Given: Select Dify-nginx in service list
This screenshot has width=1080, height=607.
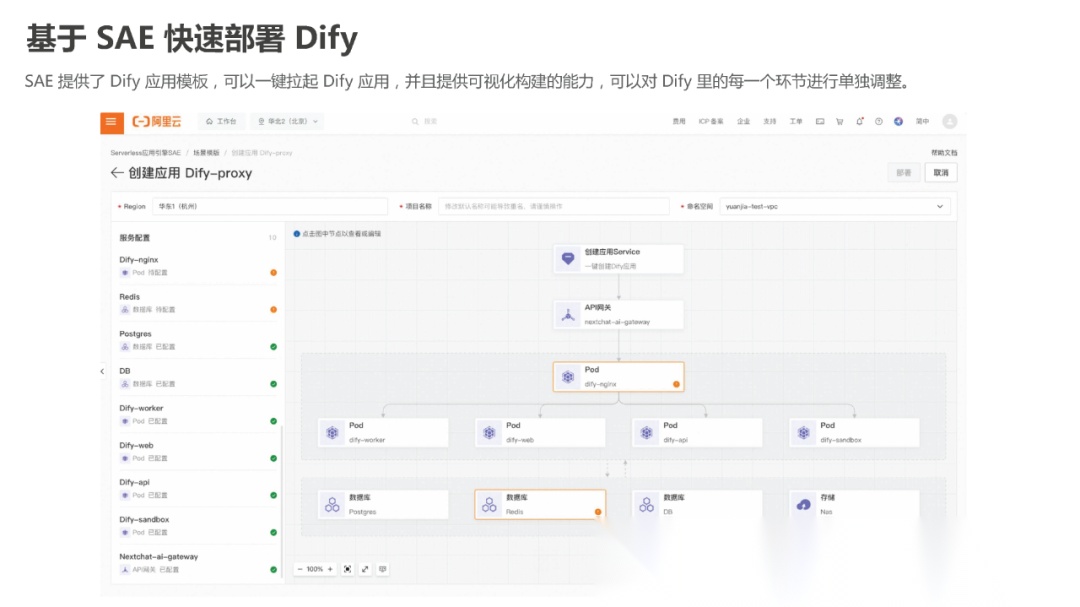Looking at the screenshot, I should point(198,266).
